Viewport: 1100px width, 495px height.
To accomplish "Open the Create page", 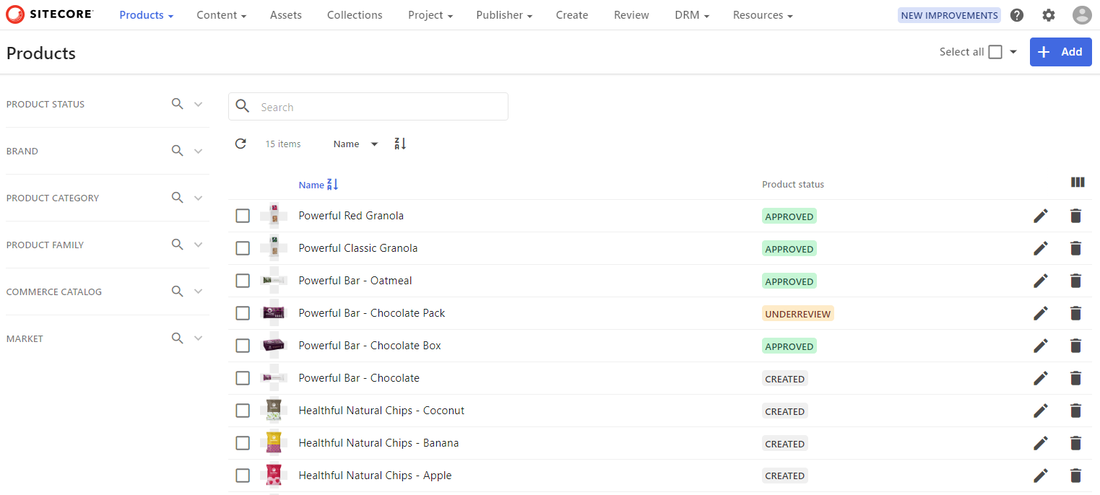I will [x=572, y=15].
